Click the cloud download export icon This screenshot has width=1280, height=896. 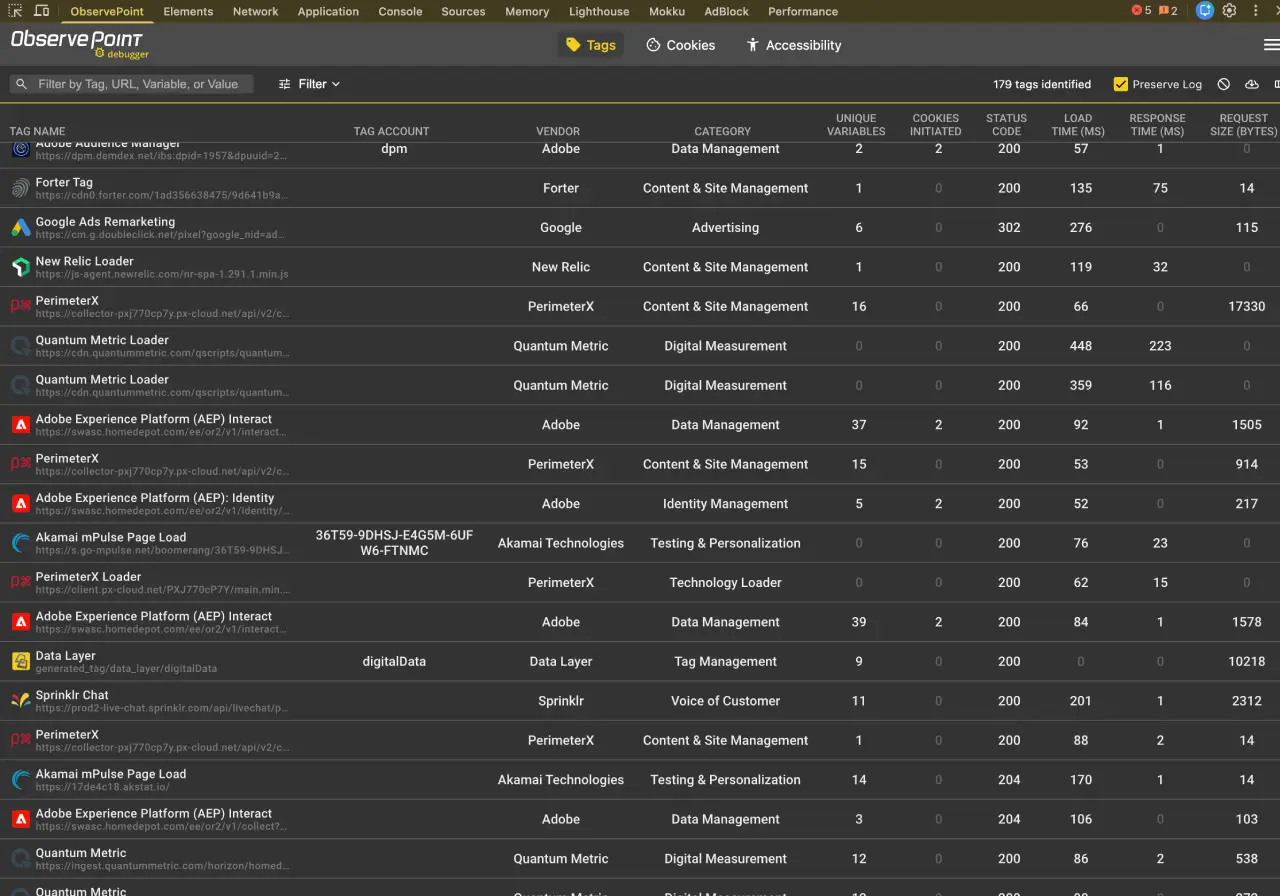[1252, 84]
